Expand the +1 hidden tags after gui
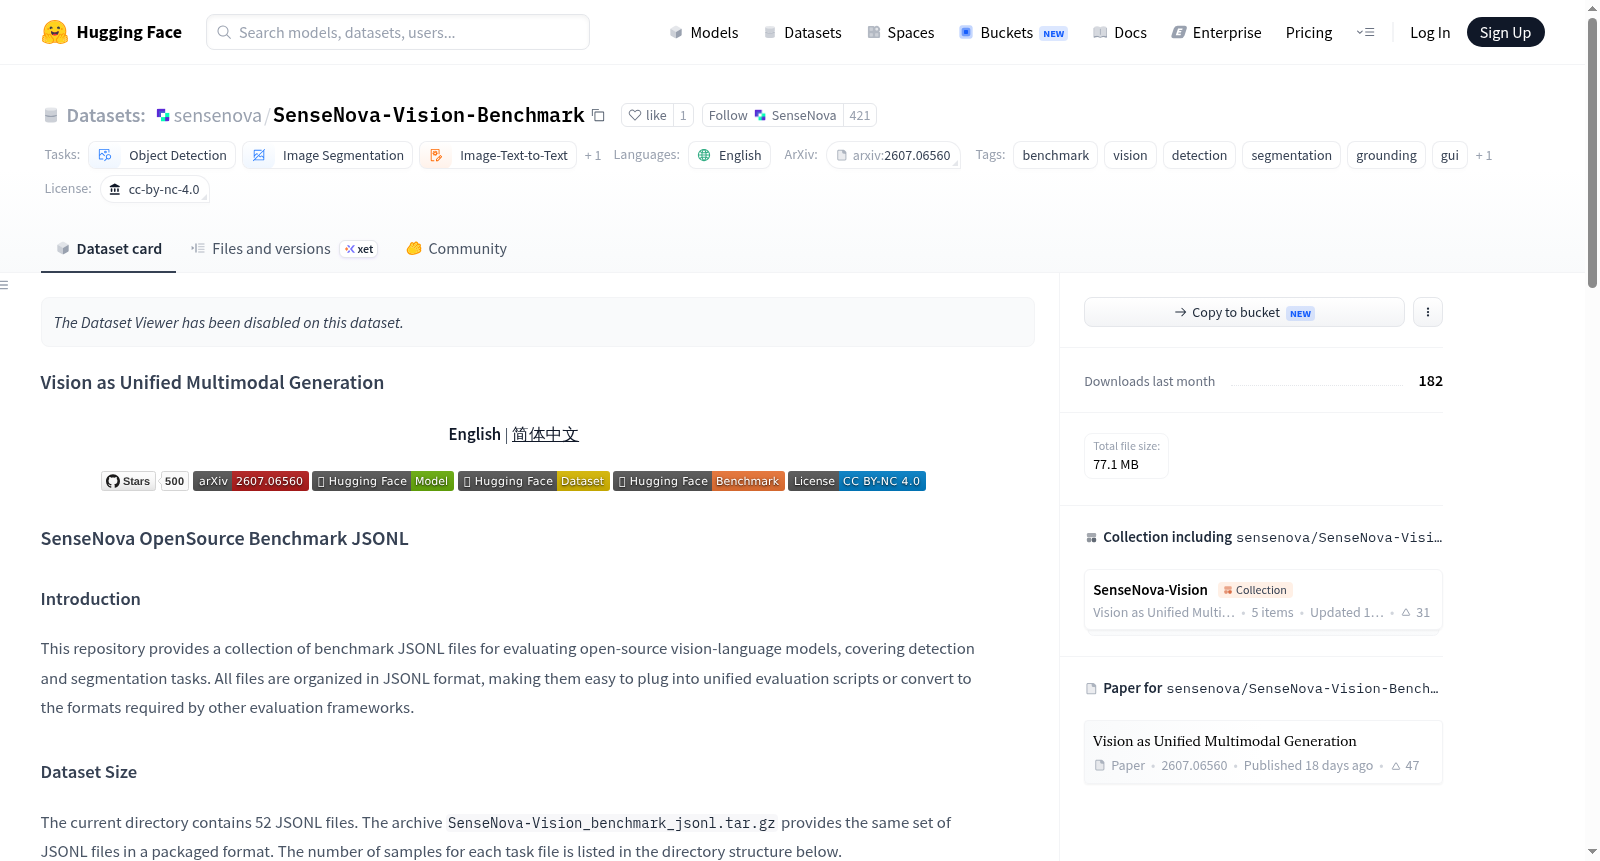Viewport: 1600px width, 861px height. pyautogui.click(x=1484, y=155)
